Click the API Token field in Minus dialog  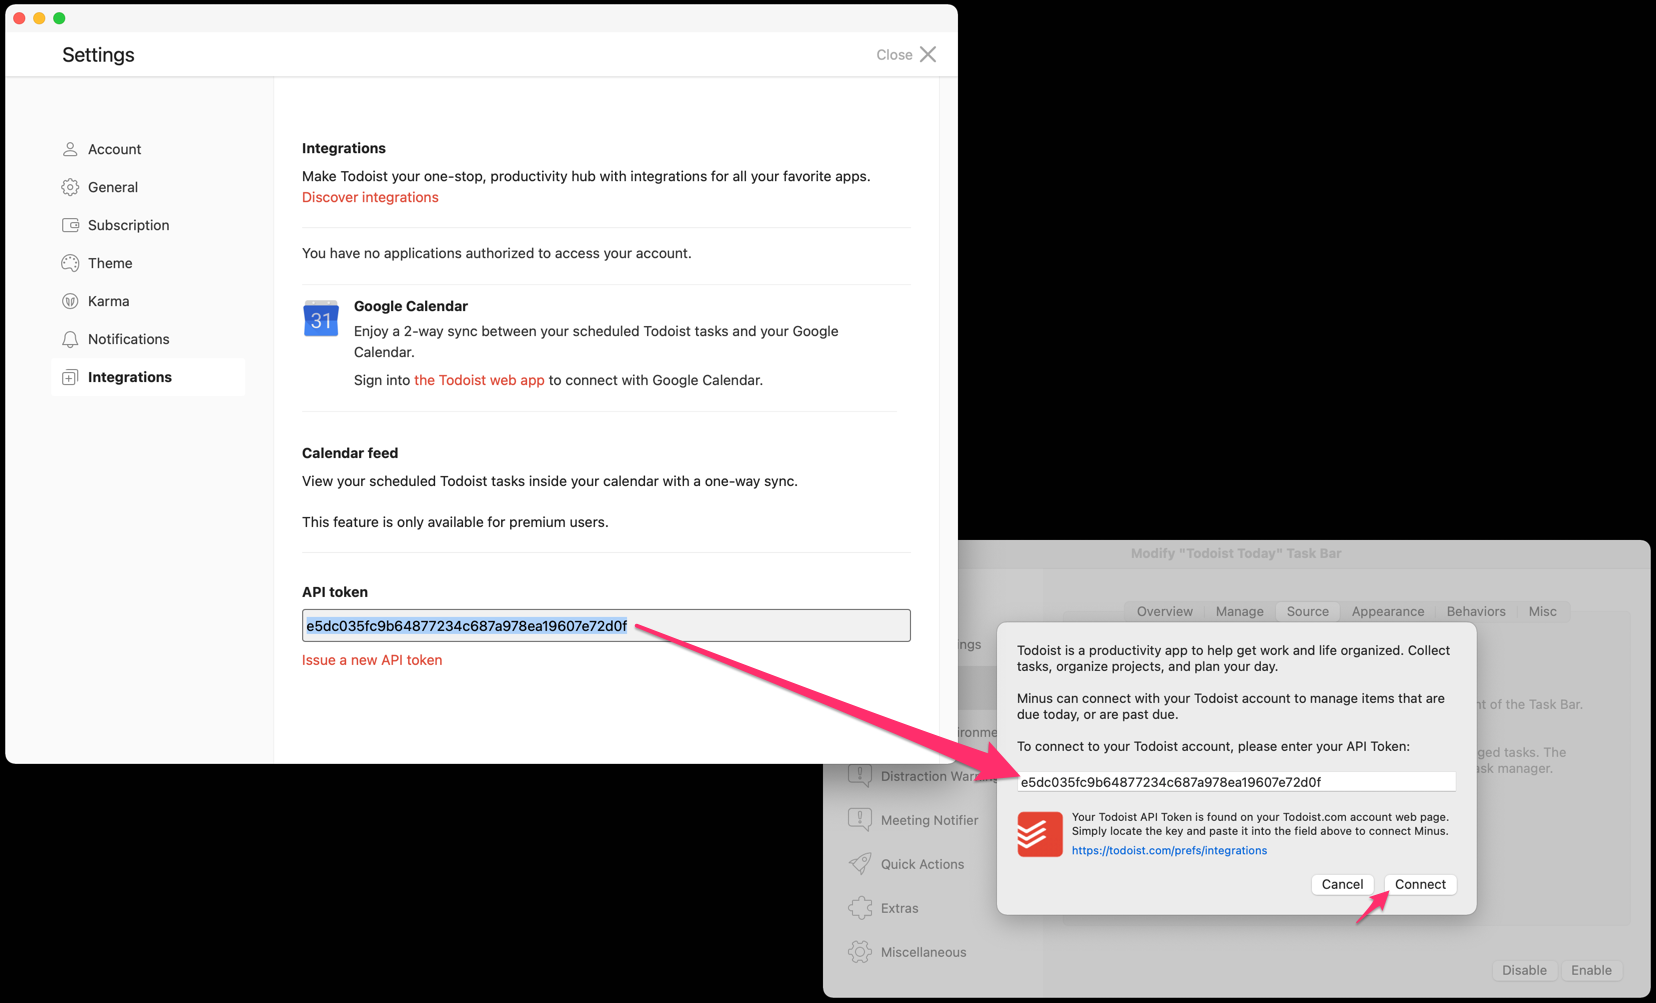[x=1236, y=782]
